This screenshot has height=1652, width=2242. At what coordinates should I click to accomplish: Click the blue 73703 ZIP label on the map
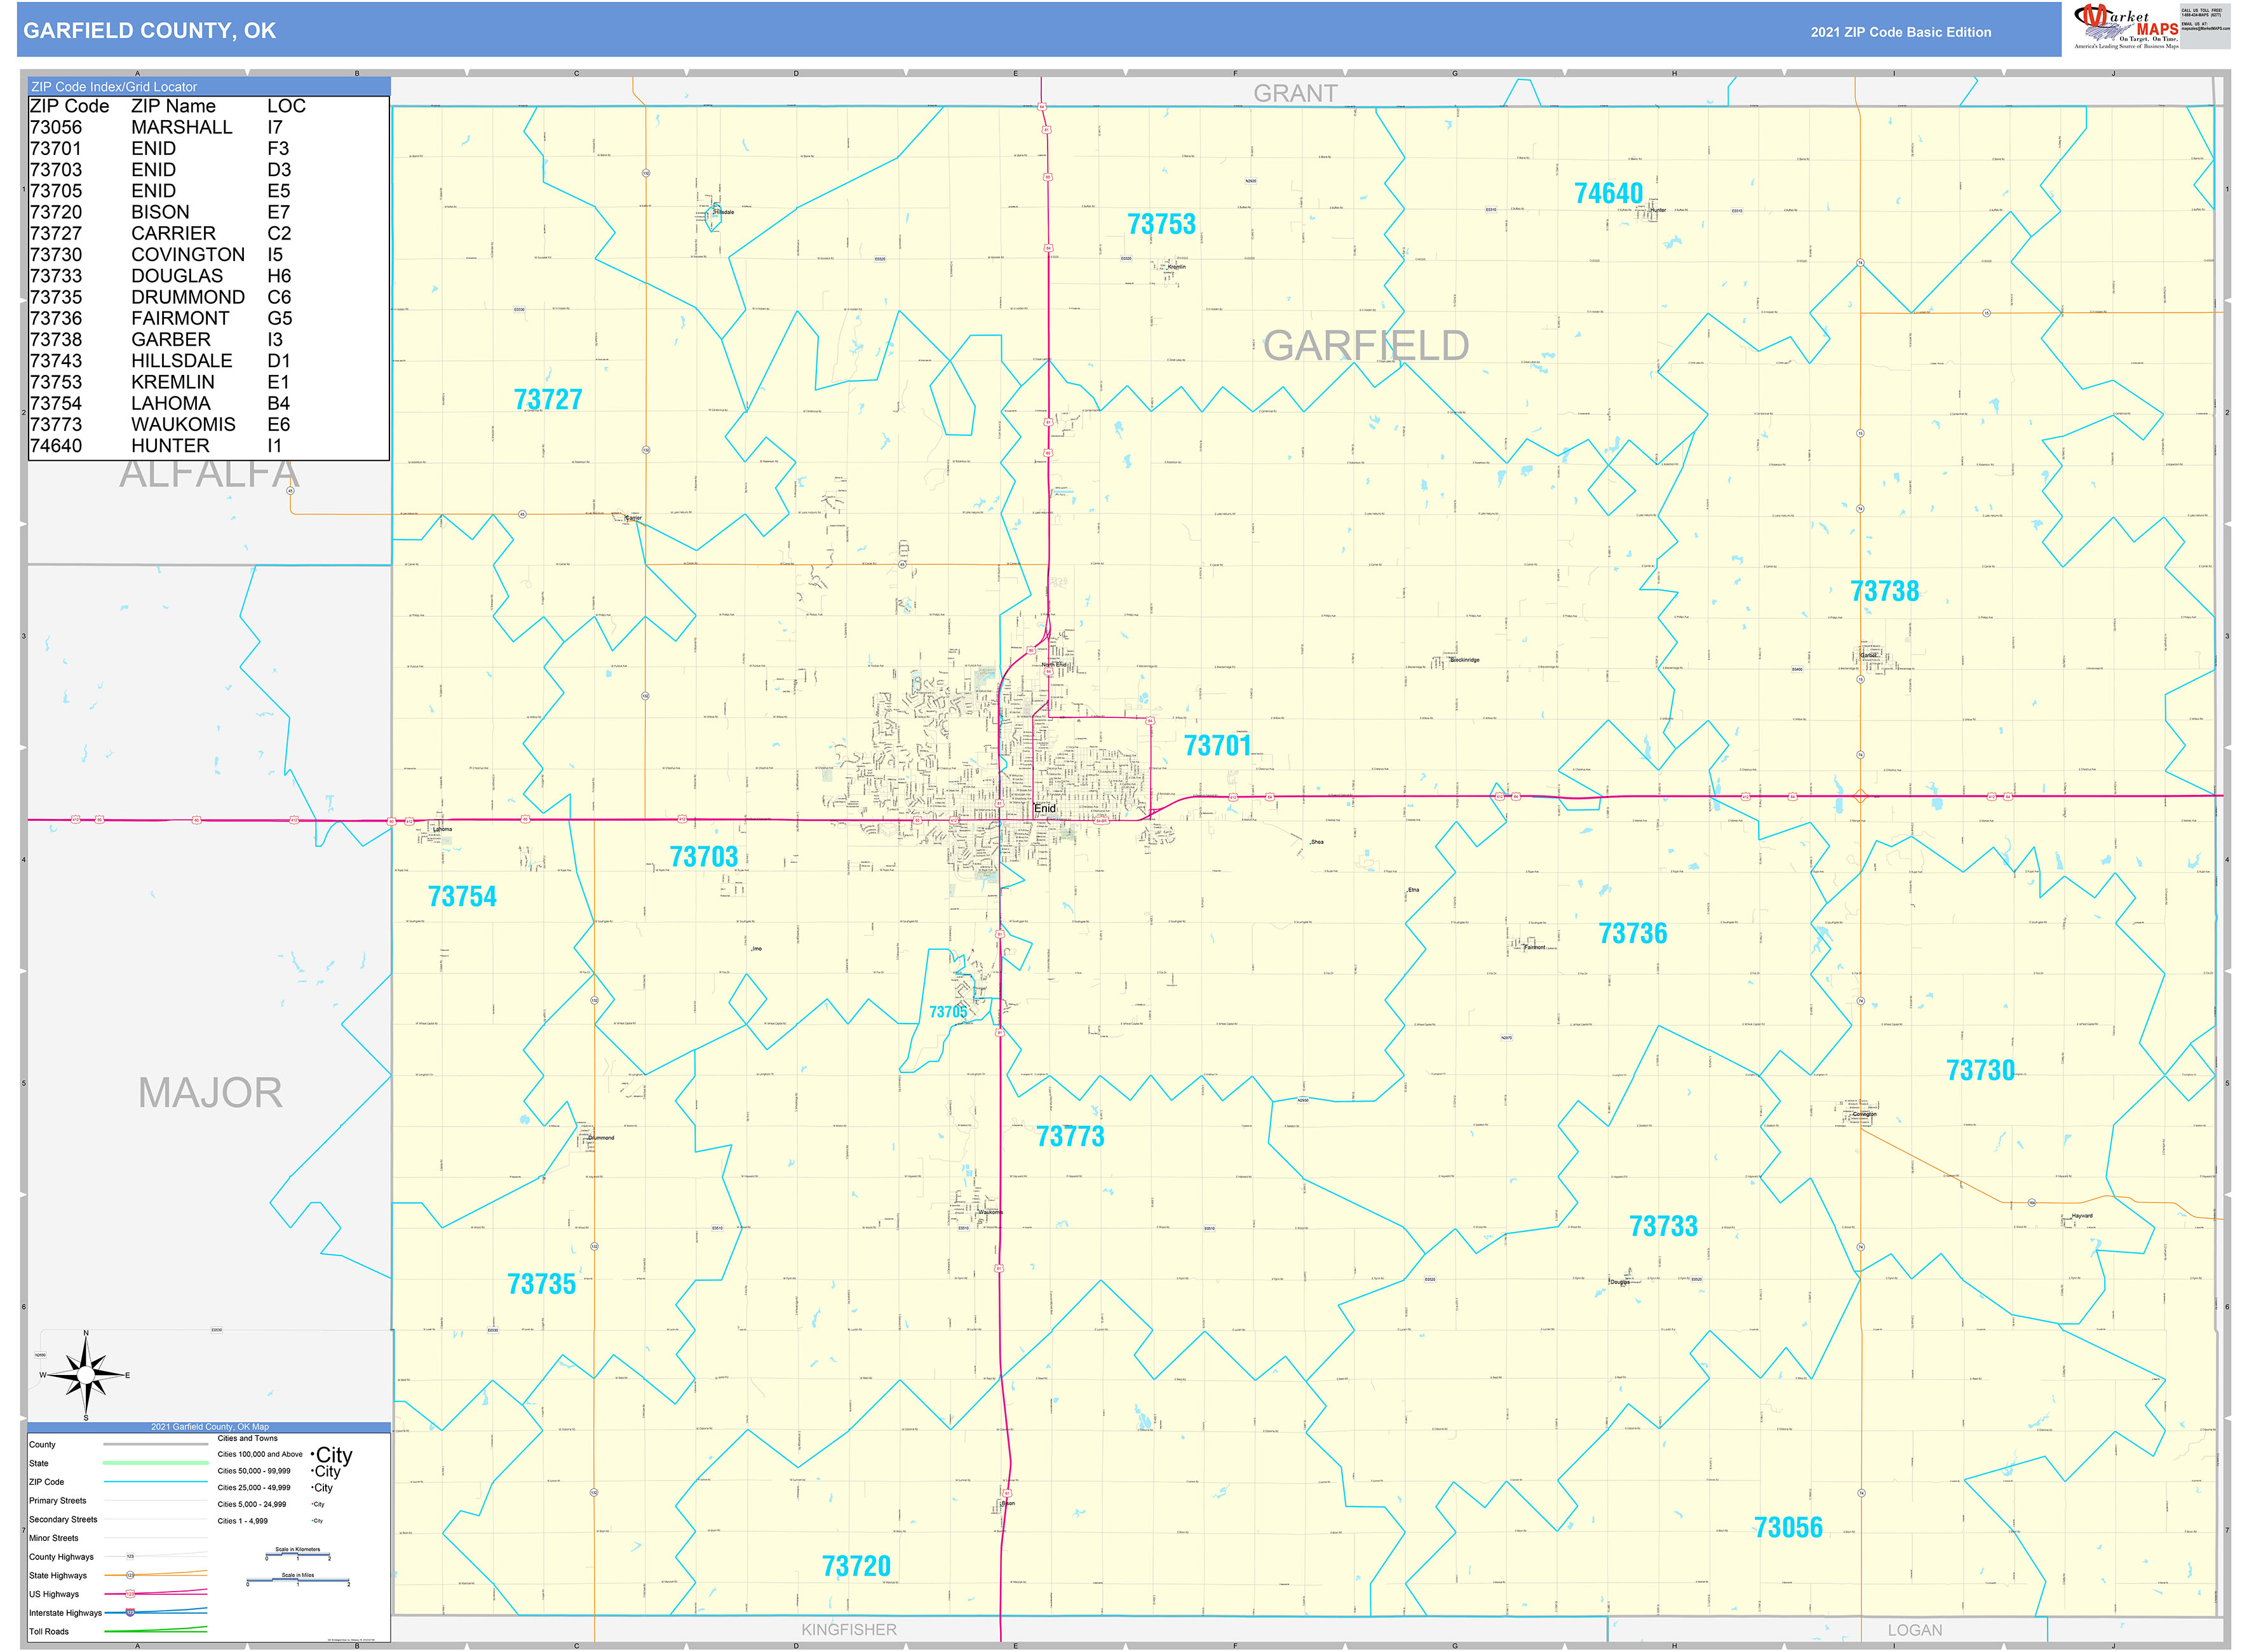pos(704,857)
